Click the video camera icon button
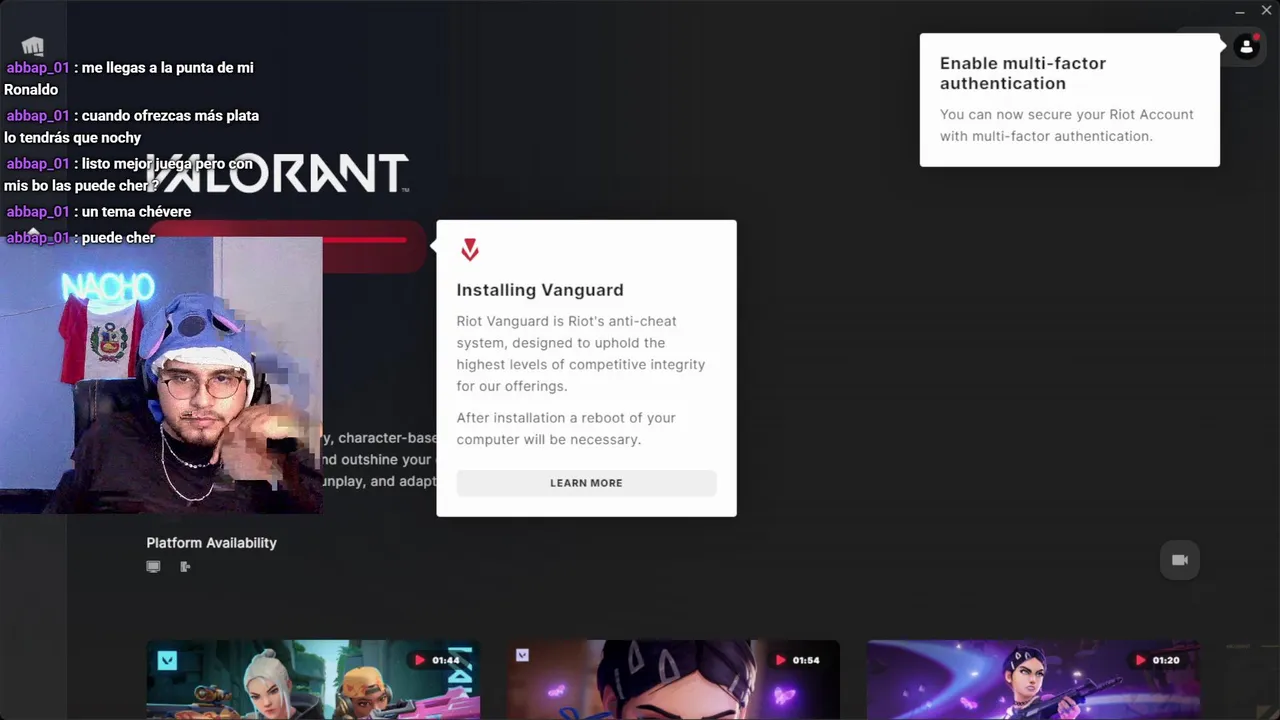 tap(1180, 560)
